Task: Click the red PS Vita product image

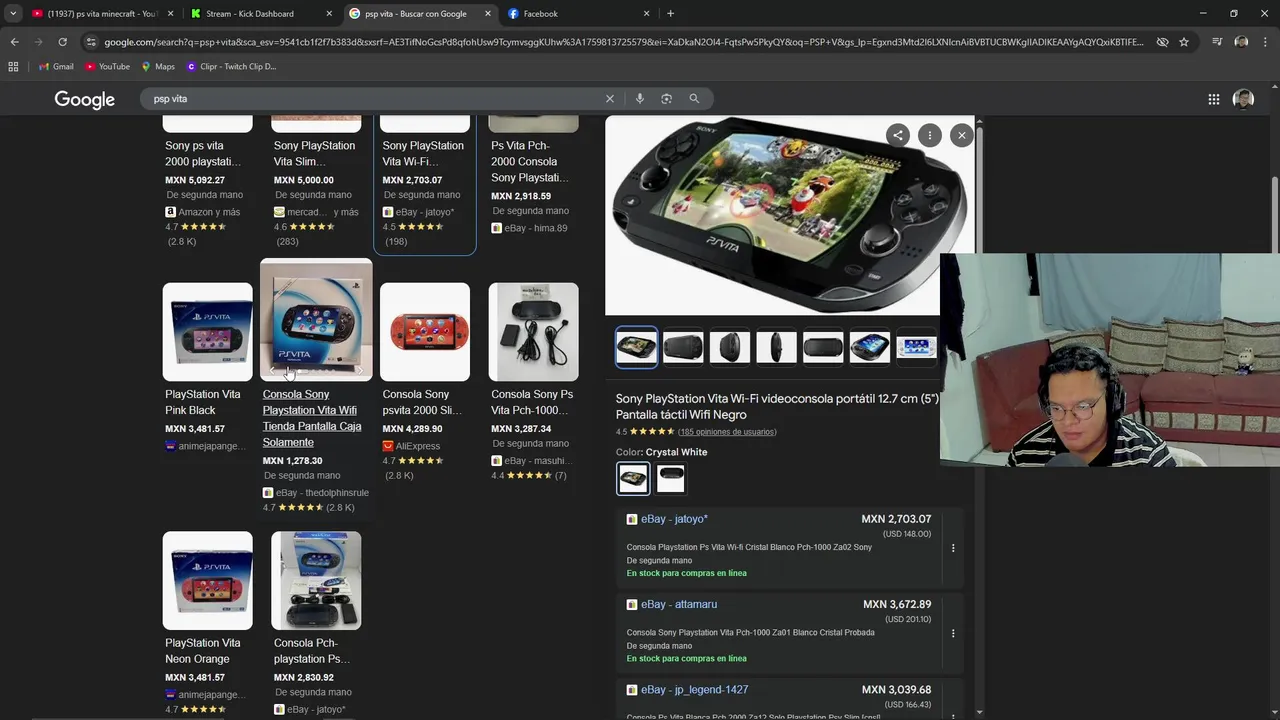Action: click(x=424, y=332)
